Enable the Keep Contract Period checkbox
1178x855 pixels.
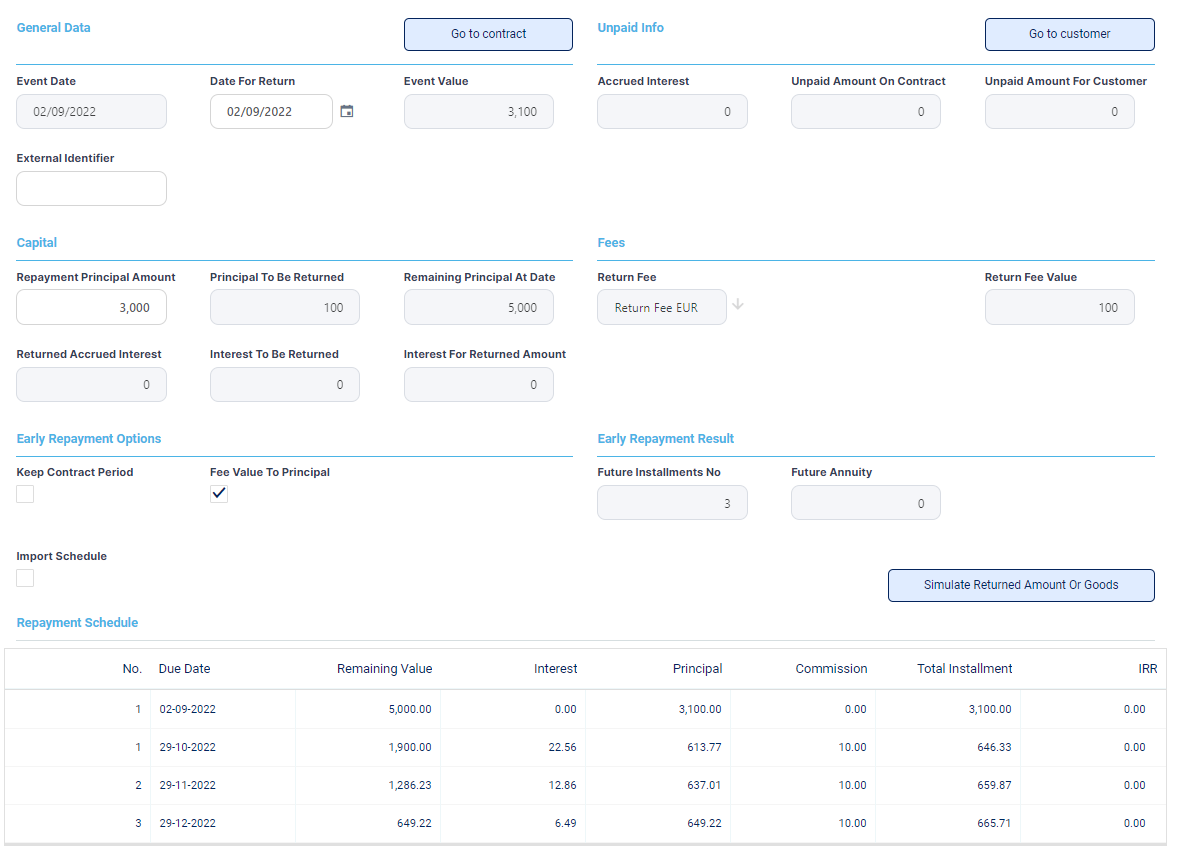25,494
